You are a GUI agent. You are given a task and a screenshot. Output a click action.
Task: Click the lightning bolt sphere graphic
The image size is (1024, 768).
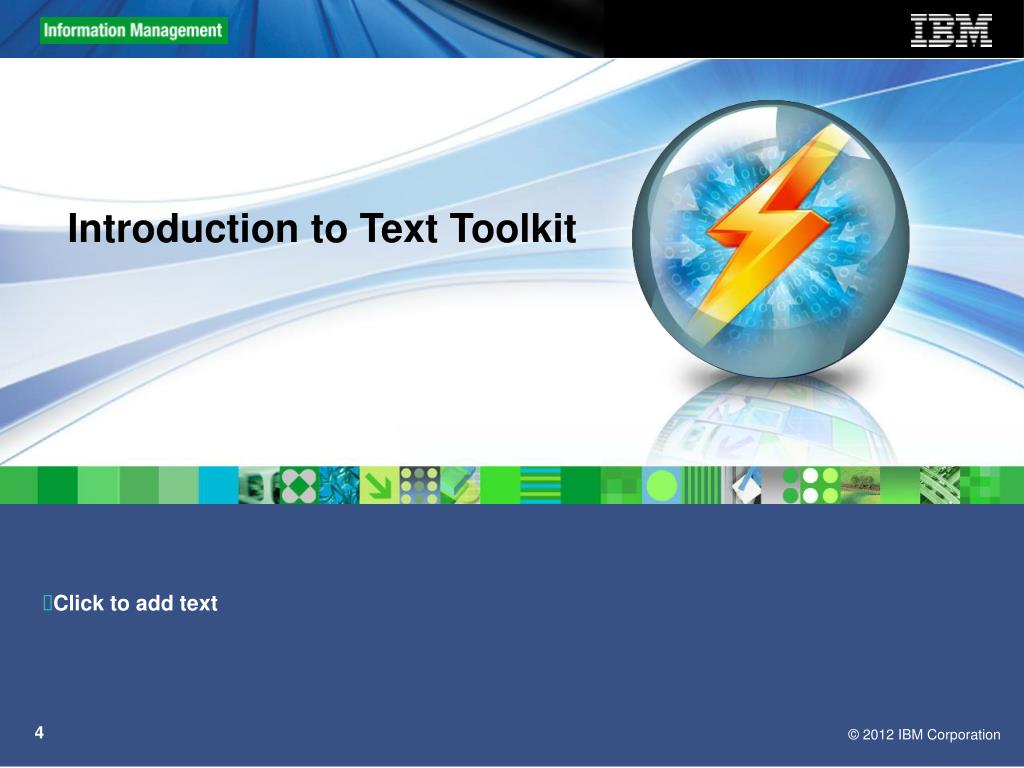pyautogui.click(x=771, y=239)
